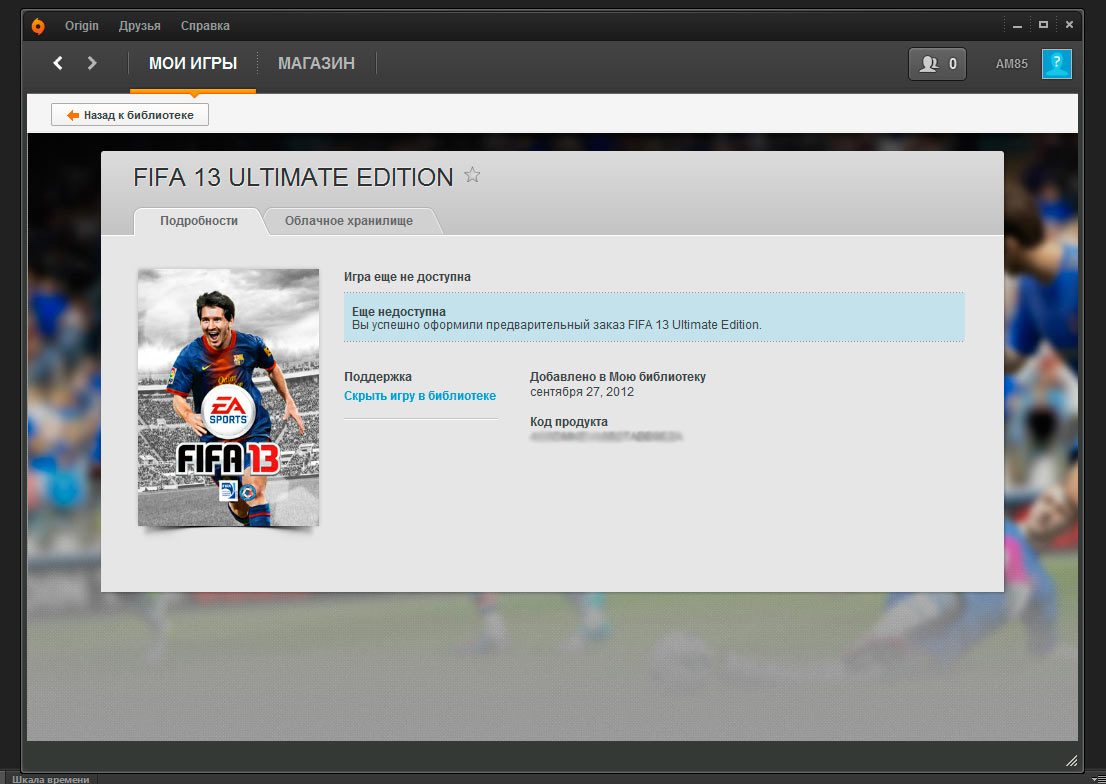Click the Код продукта label
This screenshot has height=784, width=1106.
coord(569,422)
